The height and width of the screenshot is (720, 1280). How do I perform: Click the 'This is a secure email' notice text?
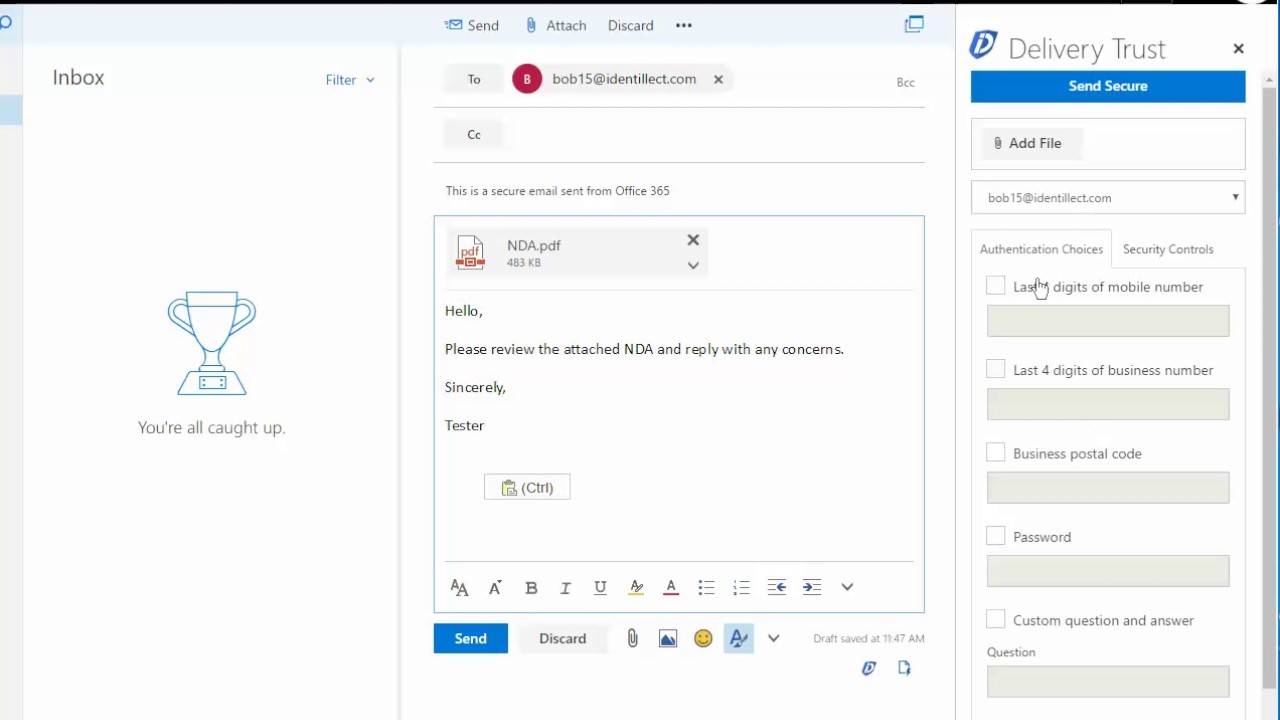558,190
